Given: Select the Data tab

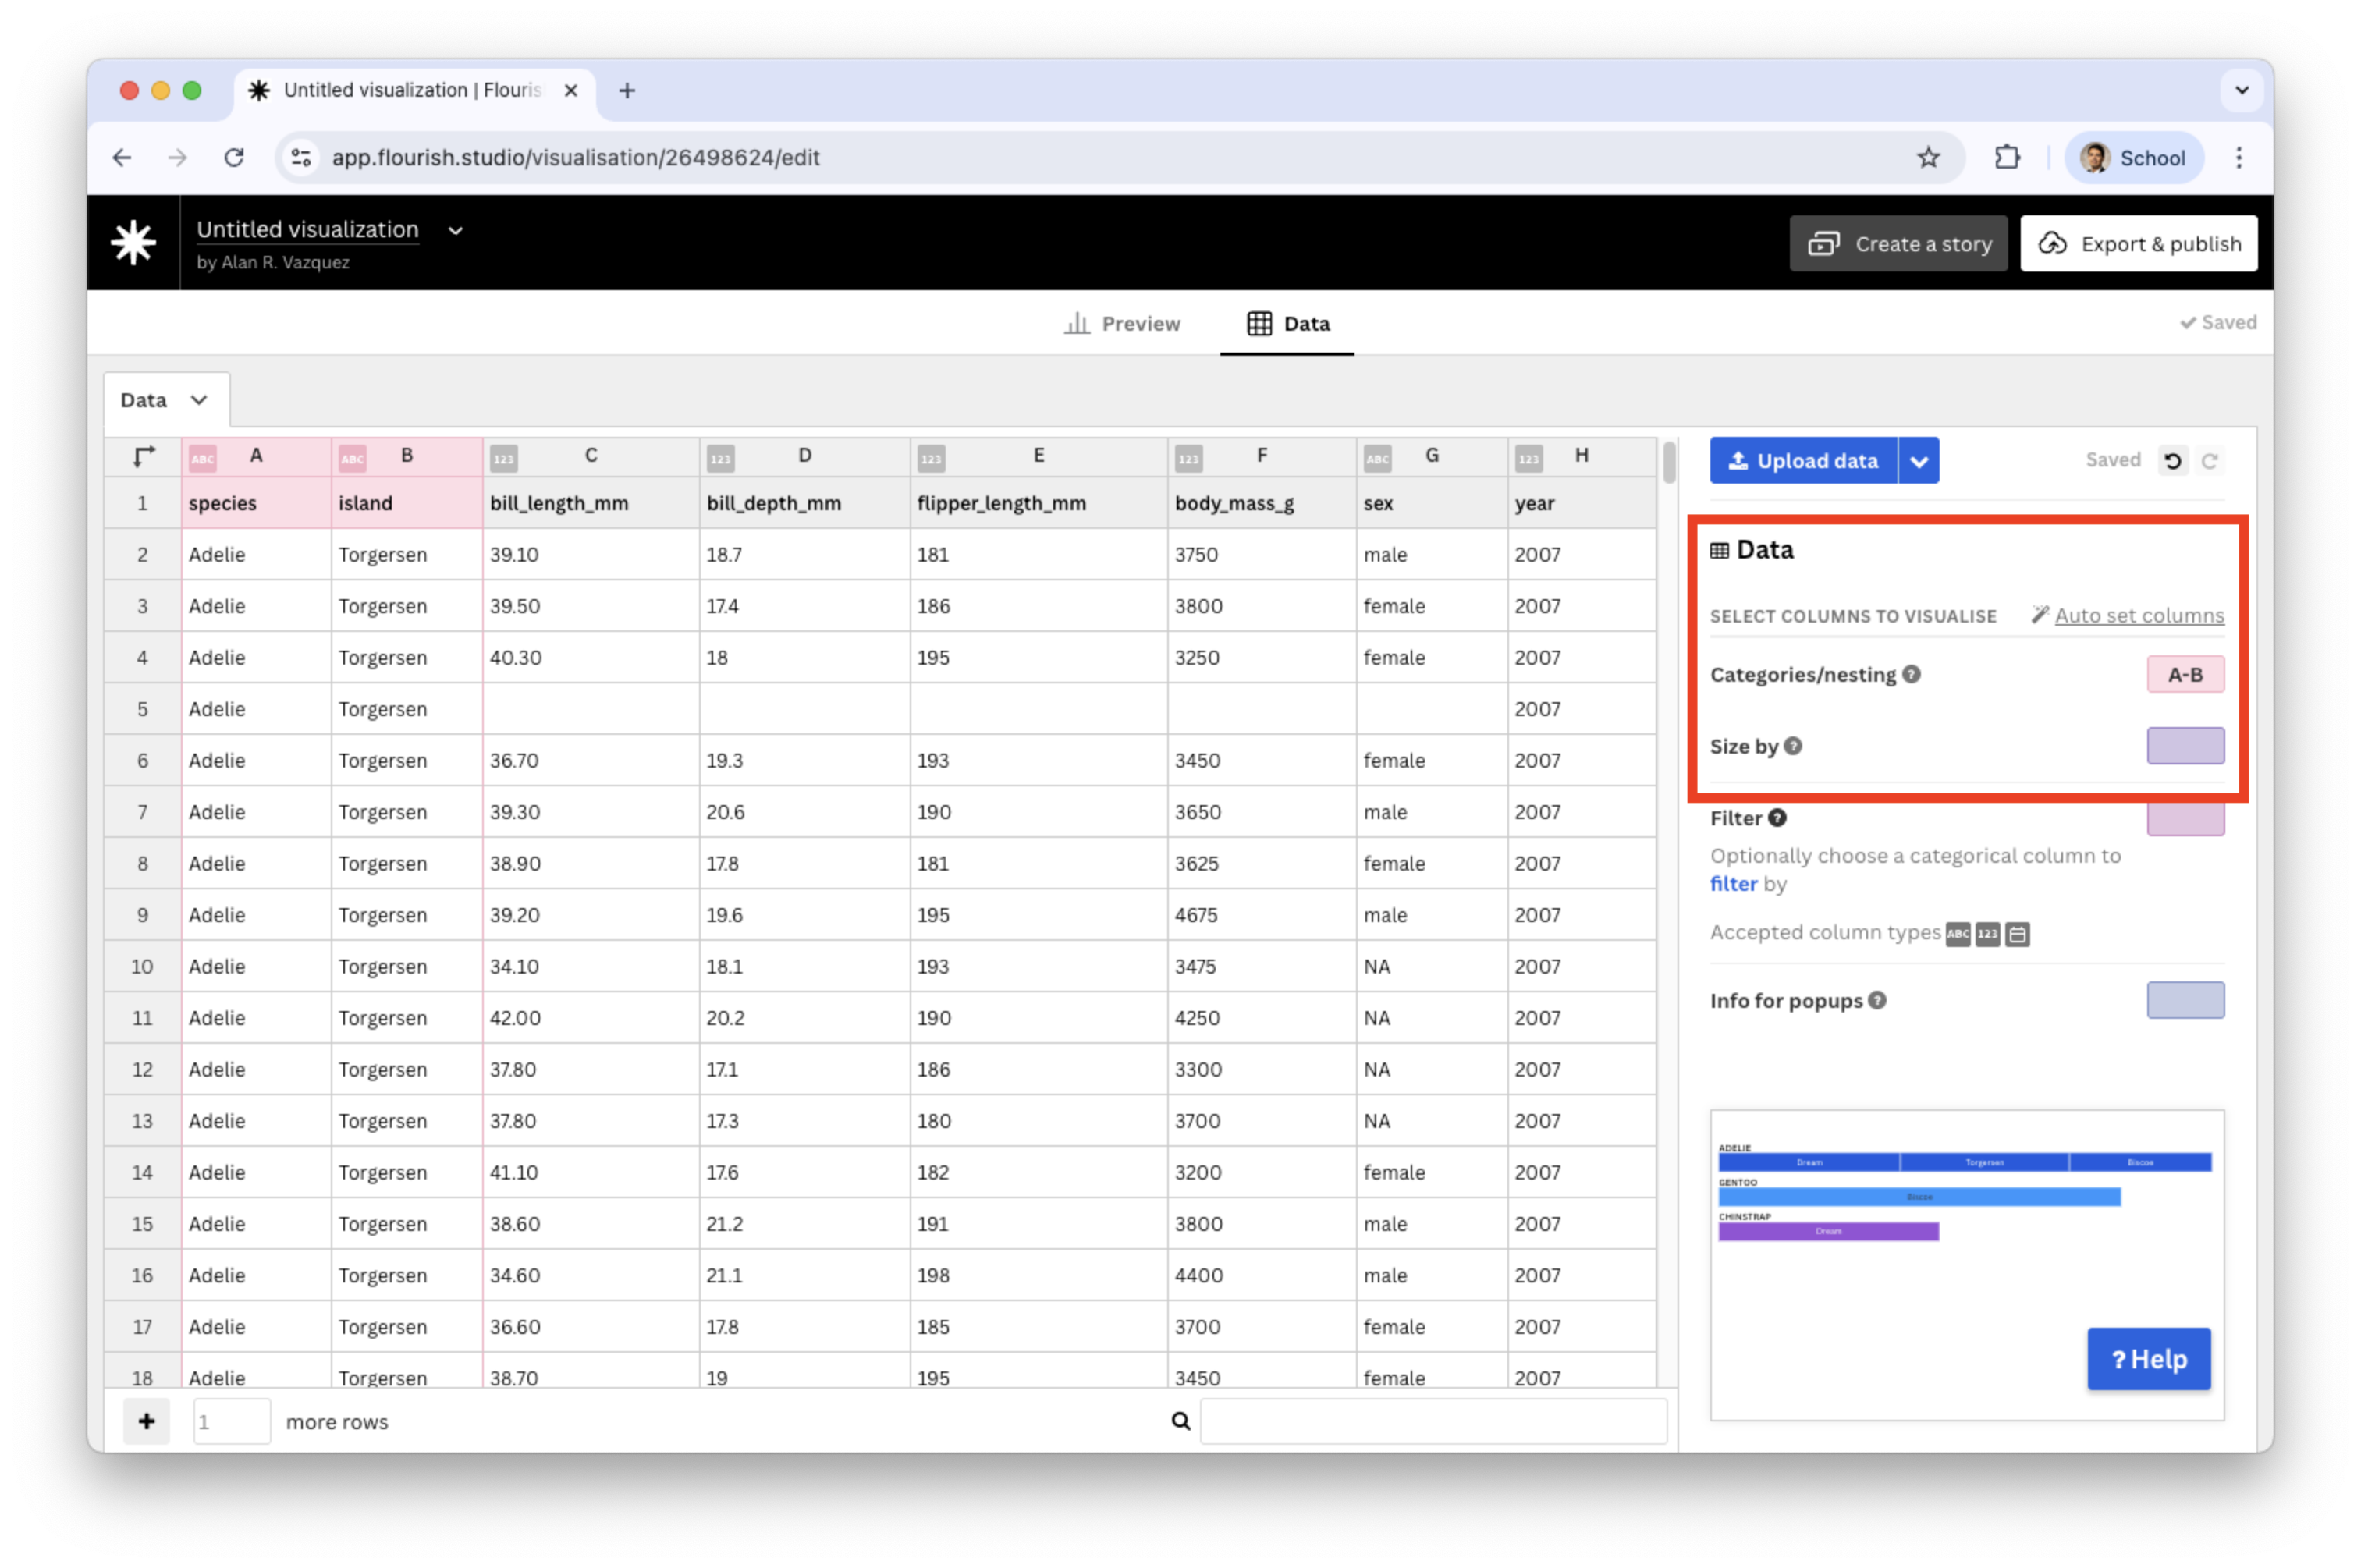Looking at the screenshot, I should 1288,323.
